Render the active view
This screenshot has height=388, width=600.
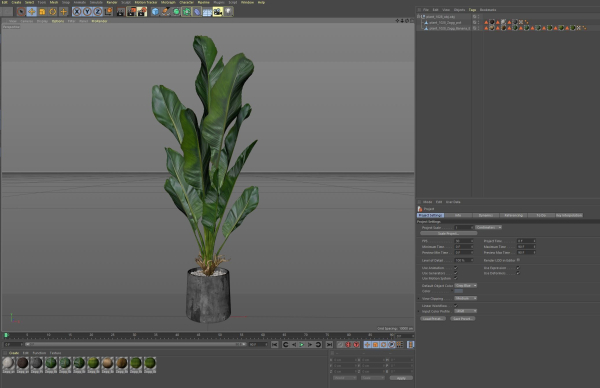click(121, 12)
